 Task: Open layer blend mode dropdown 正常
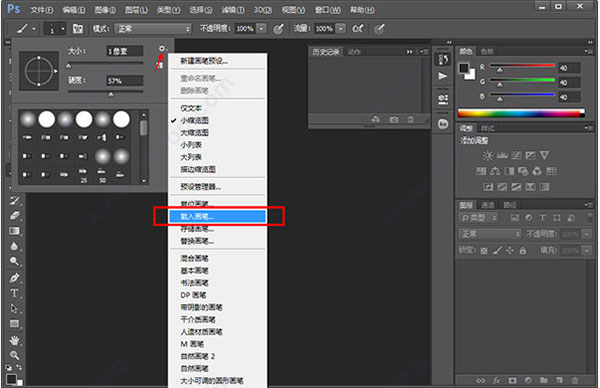(x=490, y=234)
